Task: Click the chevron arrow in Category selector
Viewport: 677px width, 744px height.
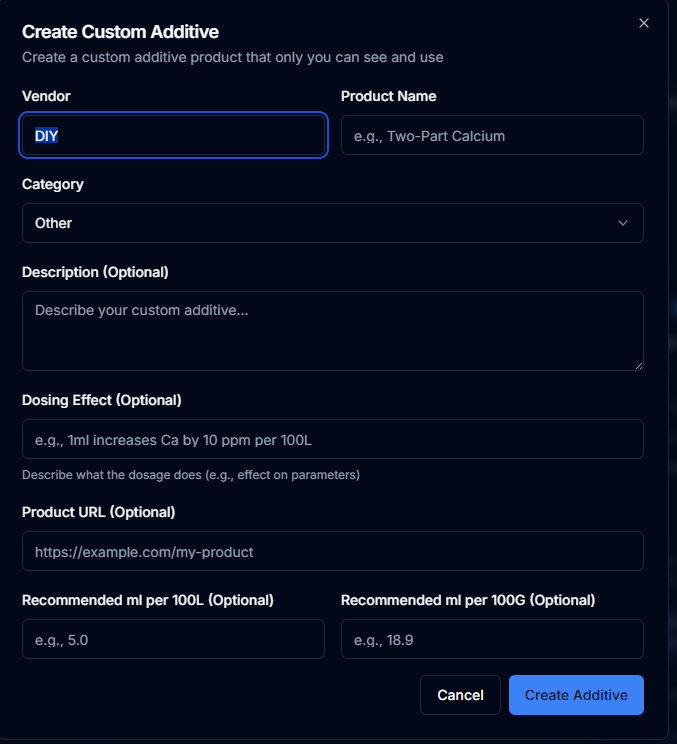Action: (x=623, y=223)
